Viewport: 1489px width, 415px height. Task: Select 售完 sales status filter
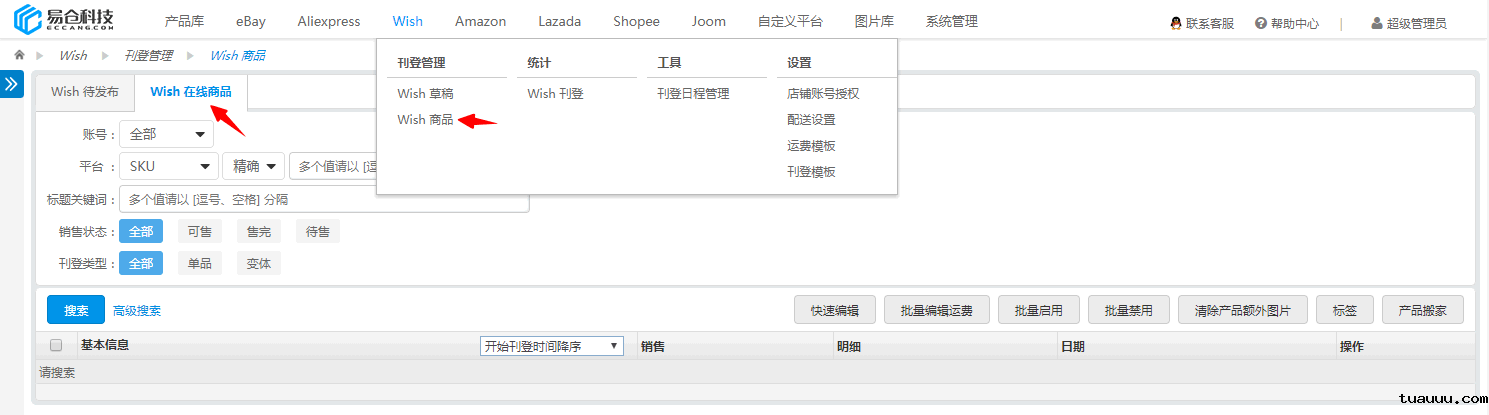pos(259,231)
